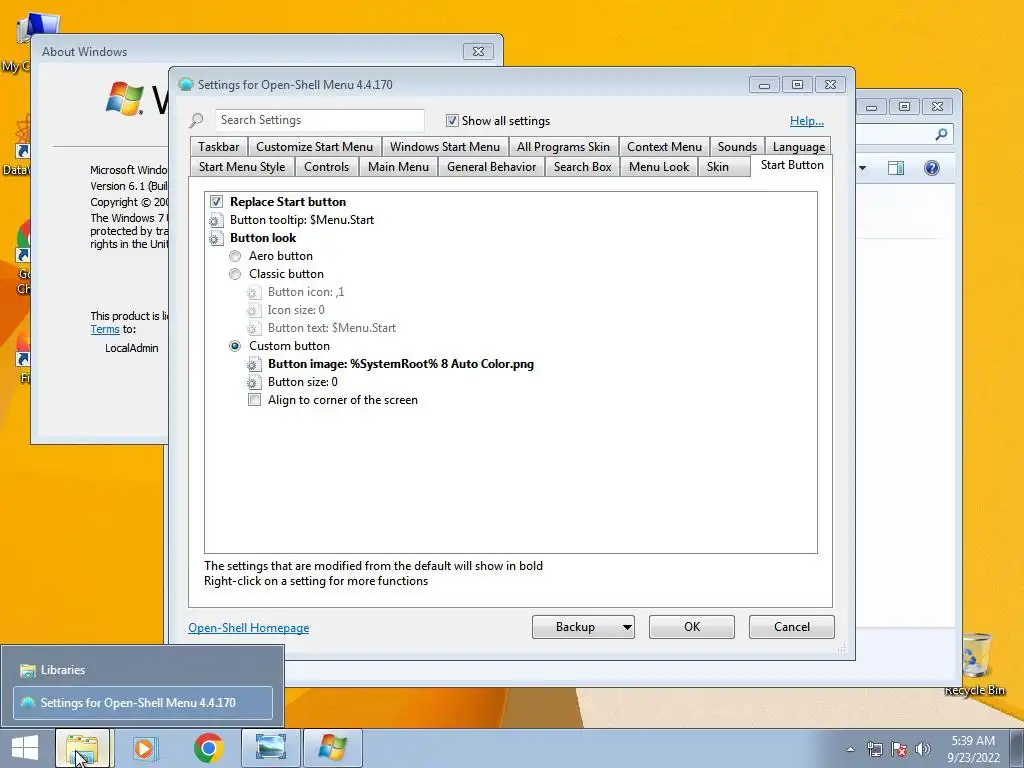Open the General Behavior tab

pyautogui.click(x=492, y=167)
